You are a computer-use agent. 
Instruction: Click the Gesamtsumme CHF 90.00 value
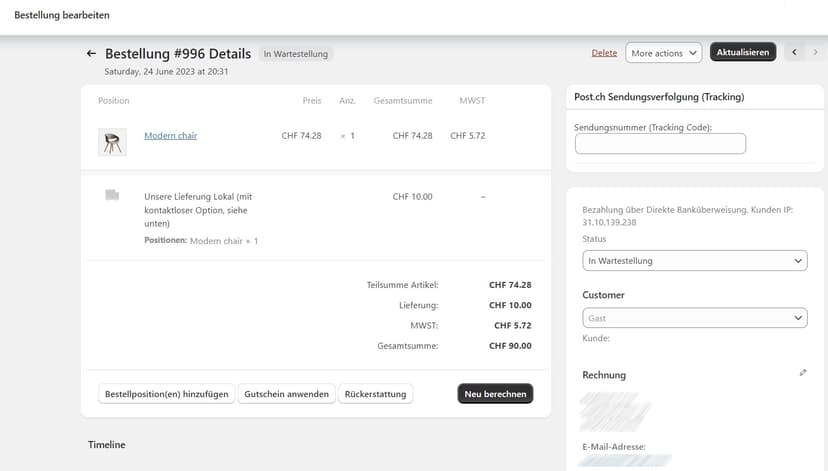(x=510, y=346)
